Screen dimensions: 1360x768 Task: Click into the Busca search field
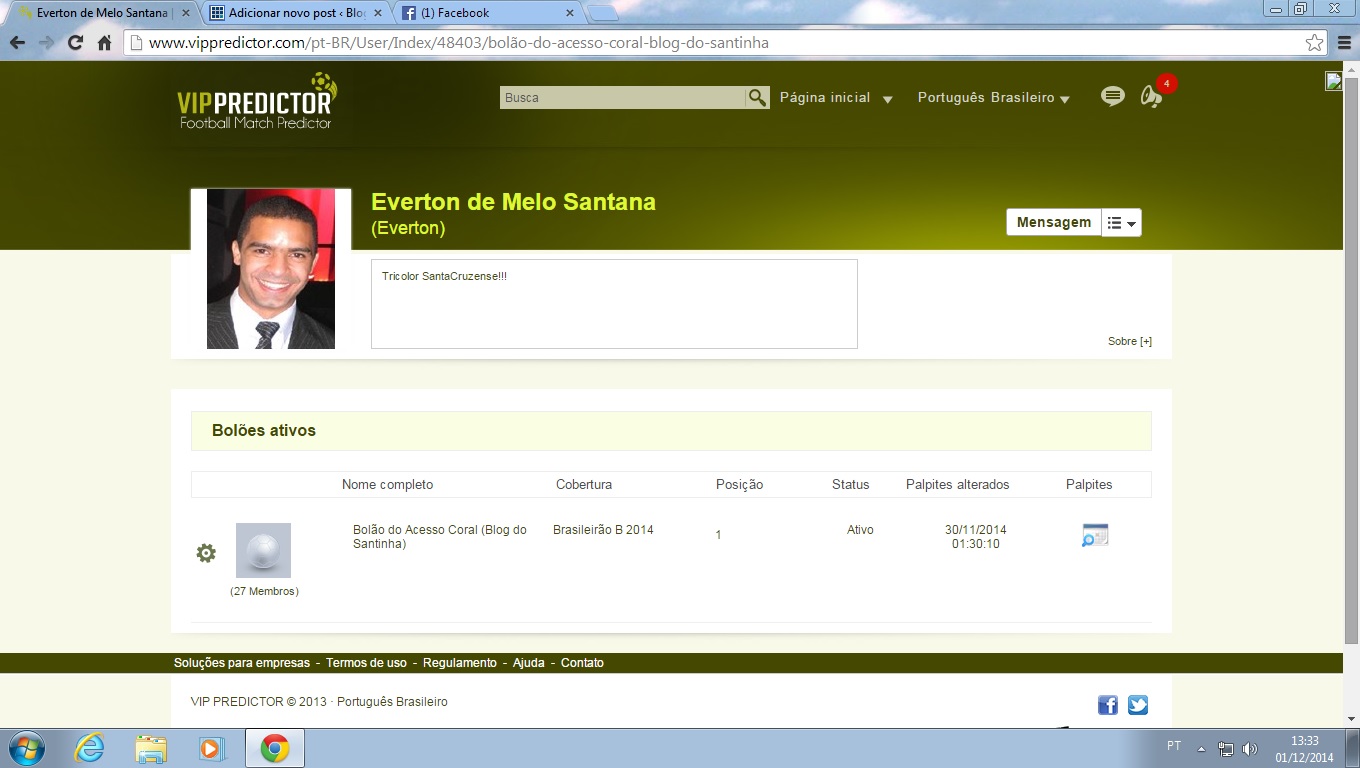tap(622, 98)
